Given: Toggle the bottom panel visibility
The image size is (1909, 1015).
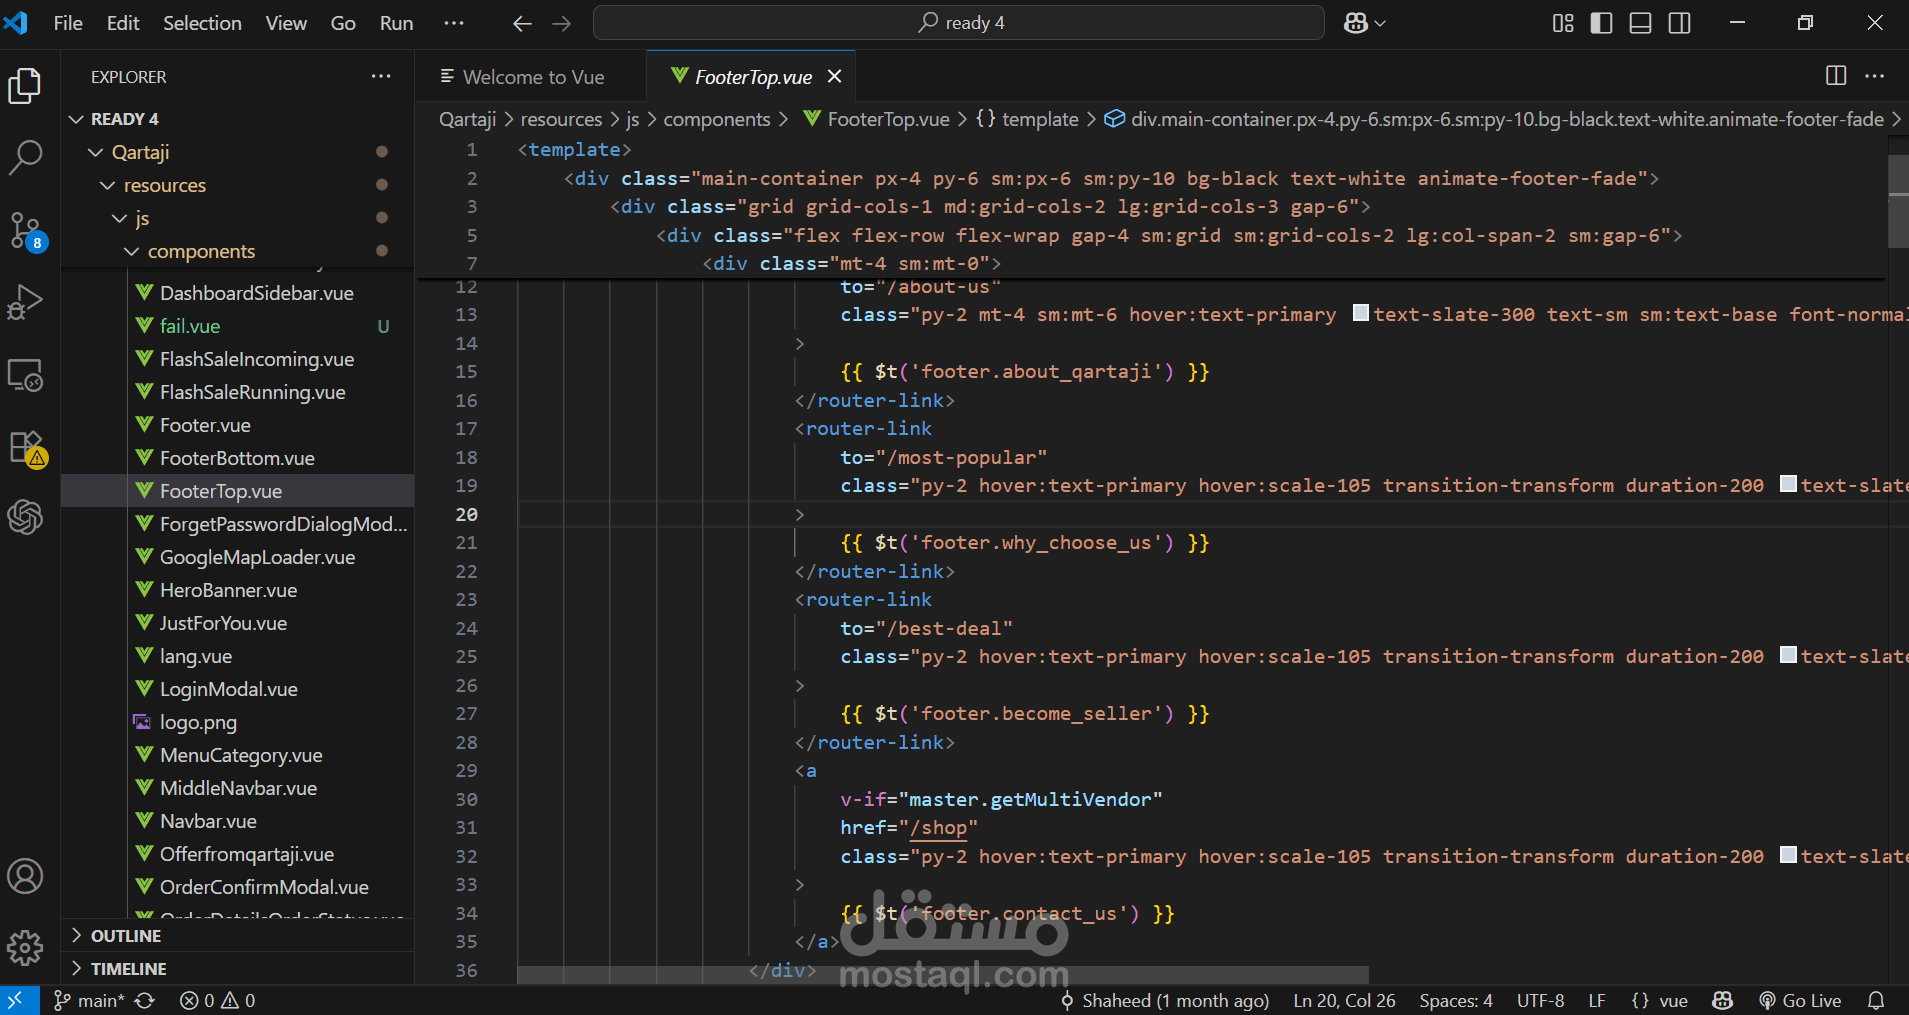Looking at the screenshot, I should click(1640, 23).
